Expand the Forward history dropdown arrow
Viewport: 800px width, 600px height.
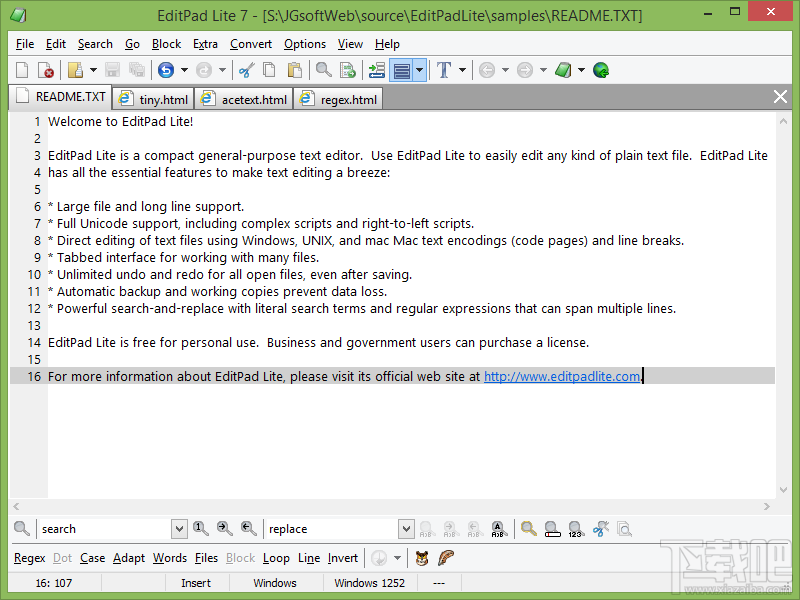(543, 70)
